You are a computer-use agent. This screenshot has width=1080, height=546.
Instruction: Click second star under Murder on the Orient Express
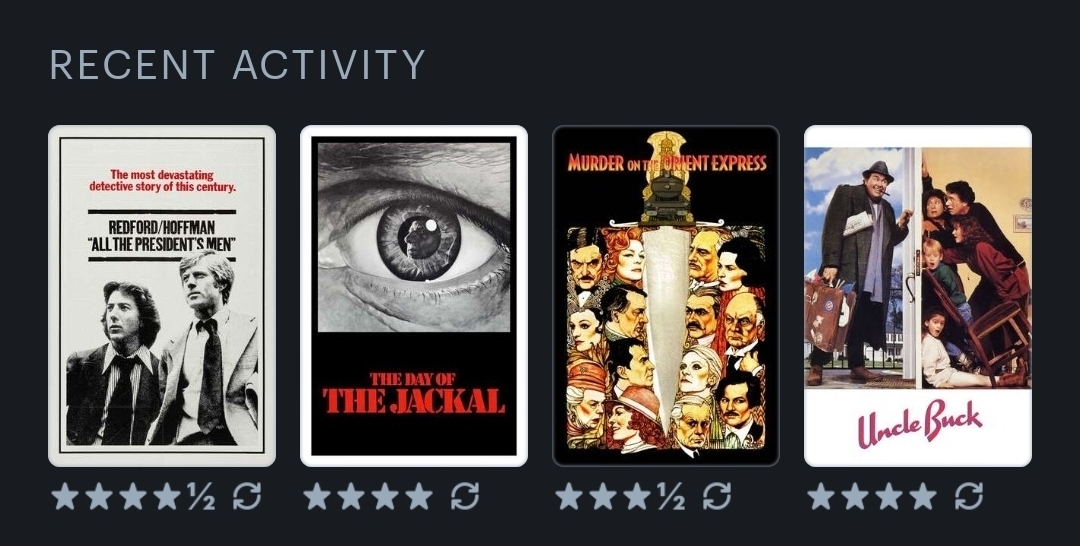[x=603, y=496]
